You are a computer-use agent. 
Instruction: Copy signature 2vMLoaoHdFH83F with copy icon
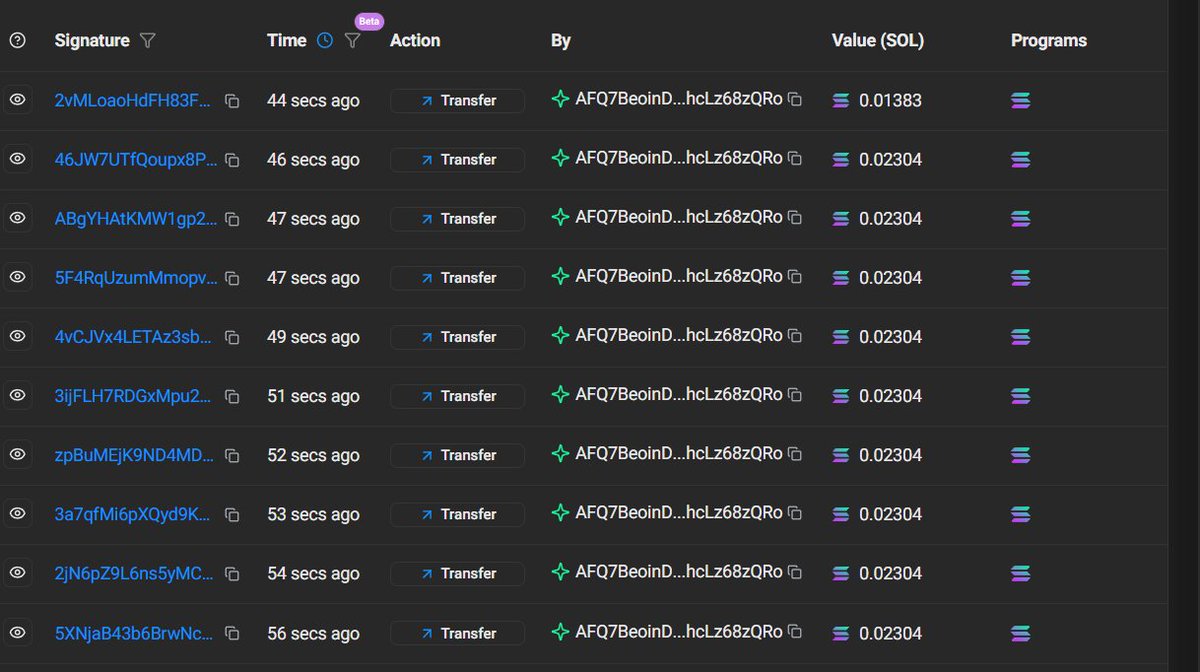pos(232,101)
